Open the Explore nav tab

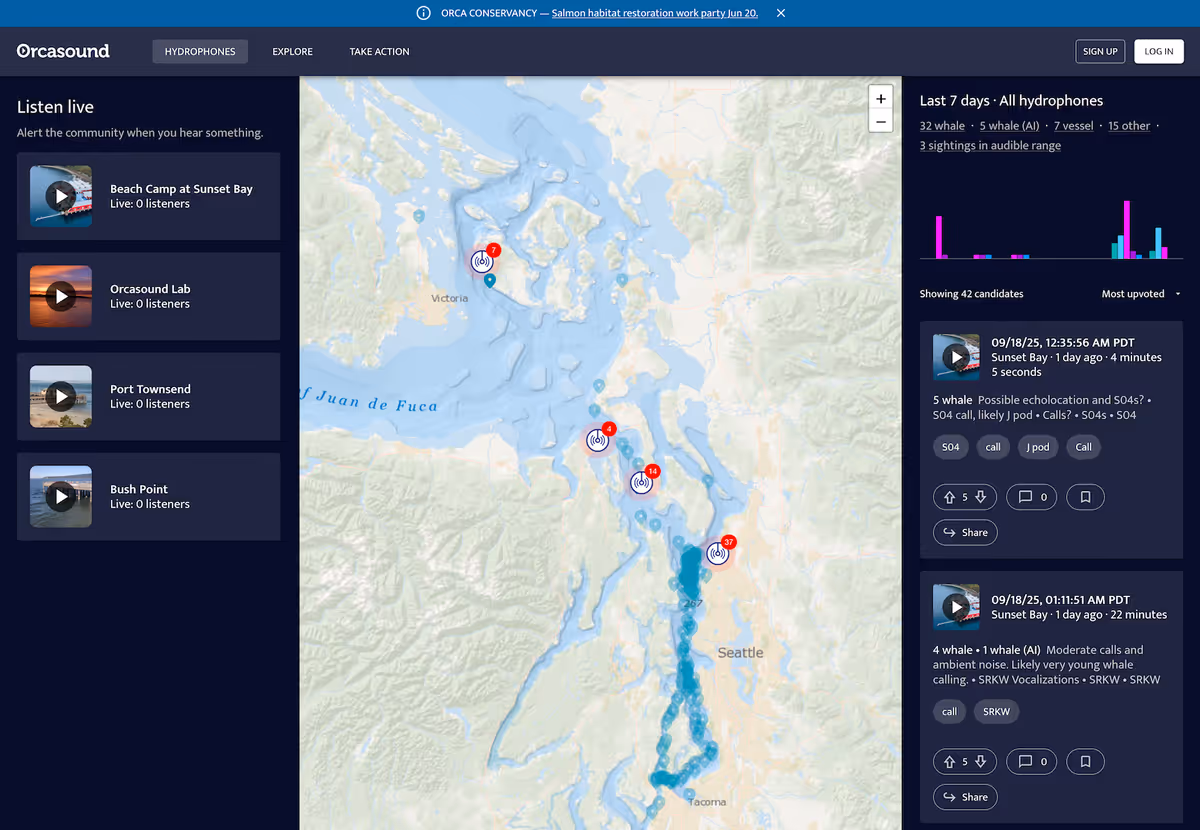point(292,51)
